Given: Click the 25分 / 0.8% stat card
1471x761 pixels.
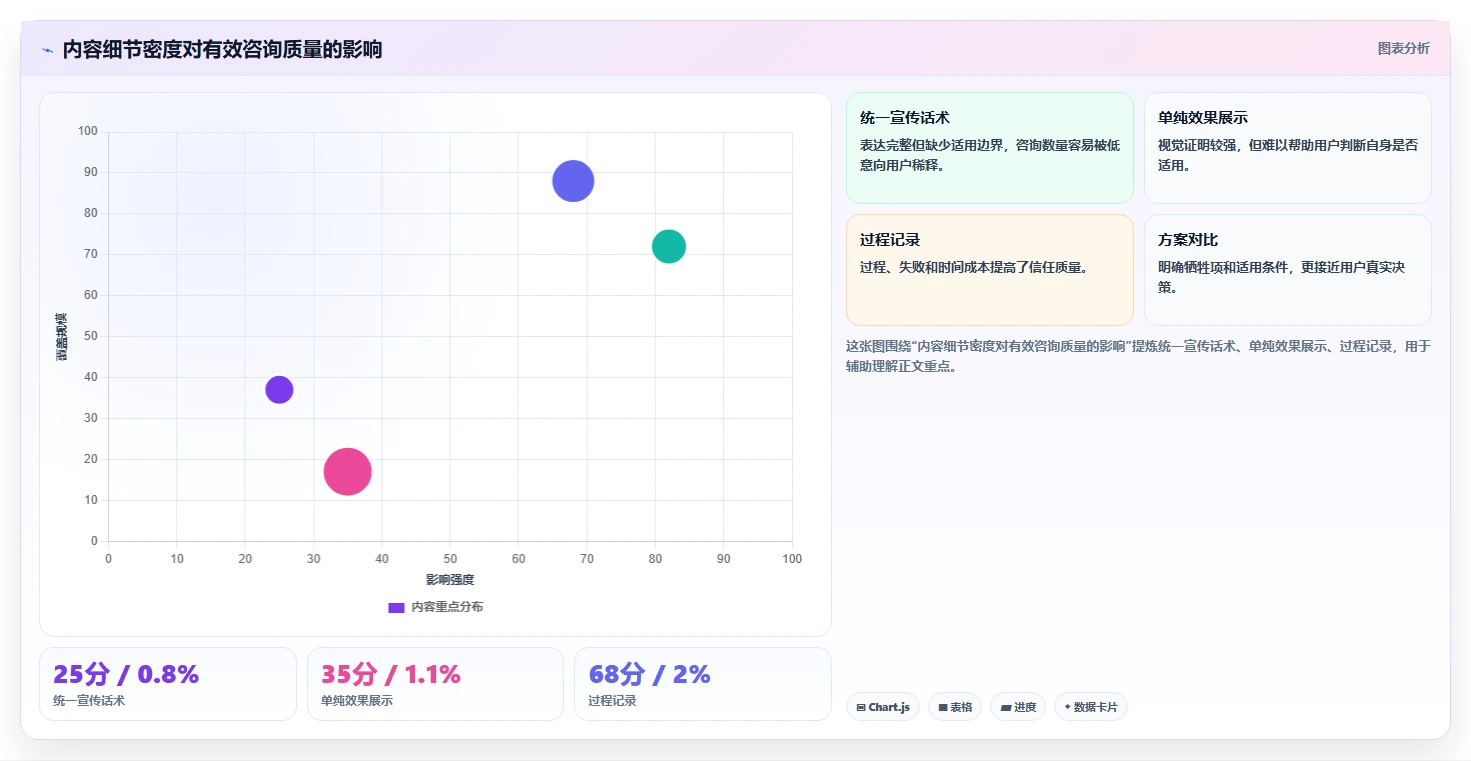Looking at the screenshot, I should tap(168, 684).
